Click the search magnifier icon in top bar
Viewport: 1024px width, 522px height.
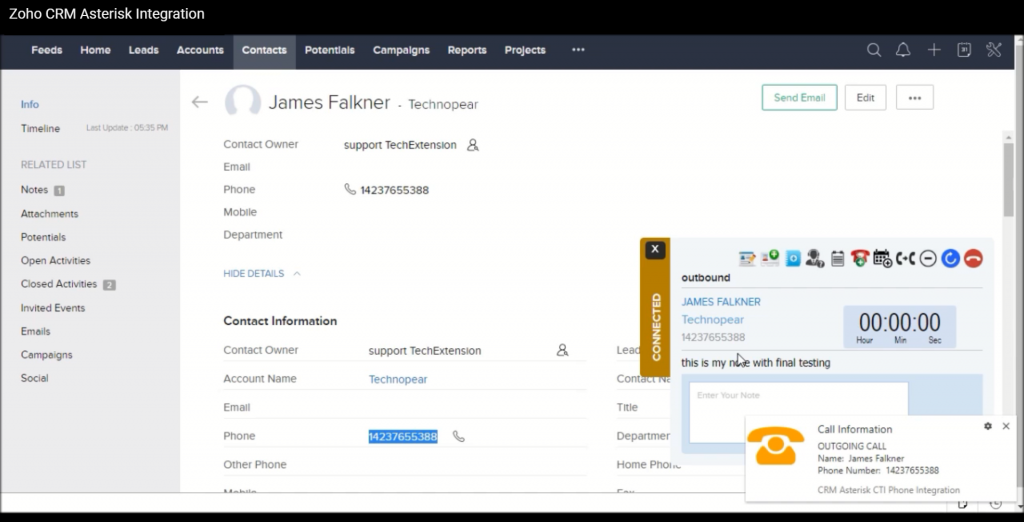[874, 50]
